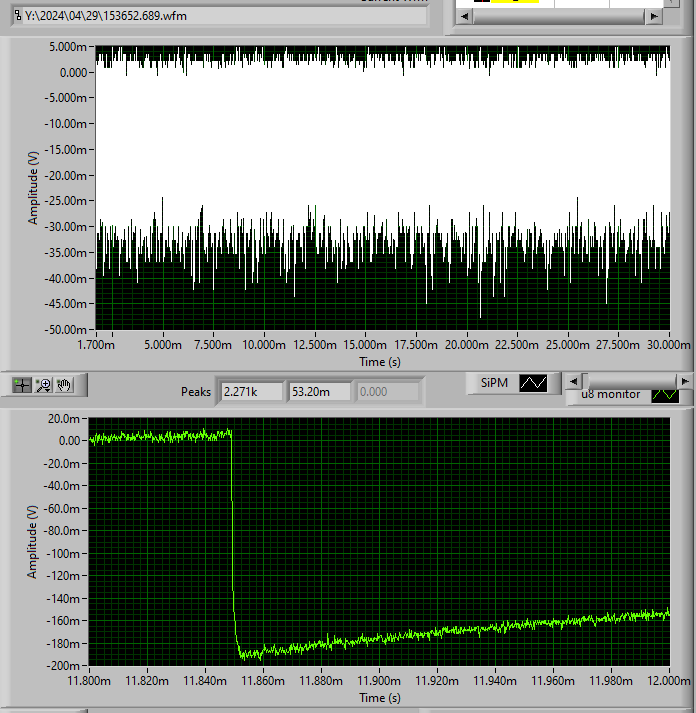
Task: Click left arrow of top table scrollbar
Action: click(x=463, y=17)
